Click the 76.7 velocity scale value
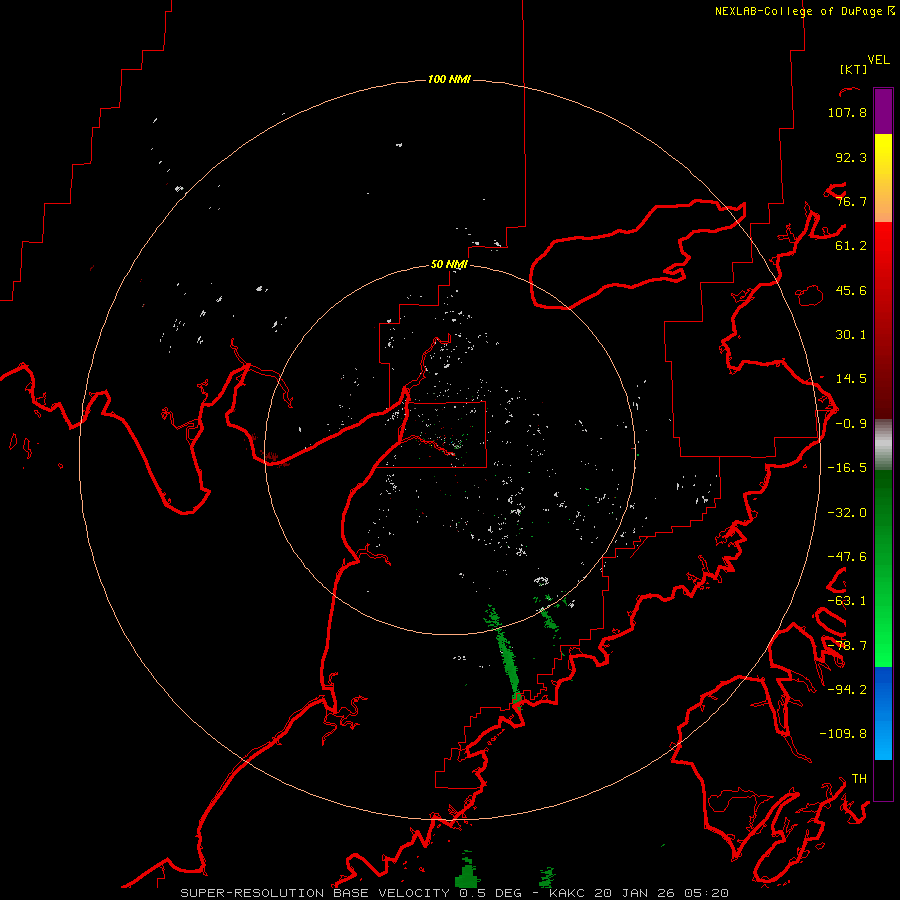 [851, 201]
